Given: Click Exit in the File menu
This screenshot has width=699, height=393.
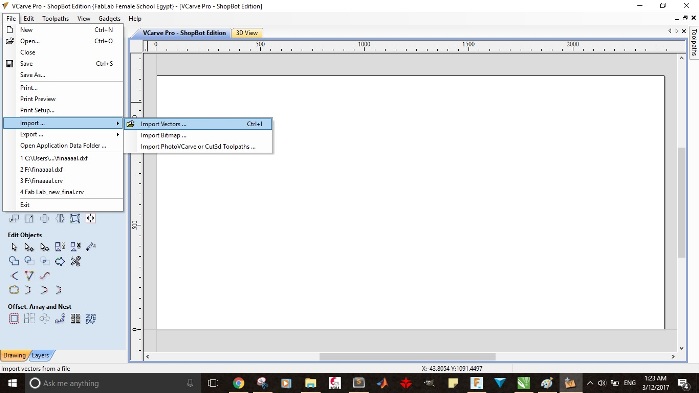Looking at the screenshot, I should pyautogui.click(x=63, y=205).
